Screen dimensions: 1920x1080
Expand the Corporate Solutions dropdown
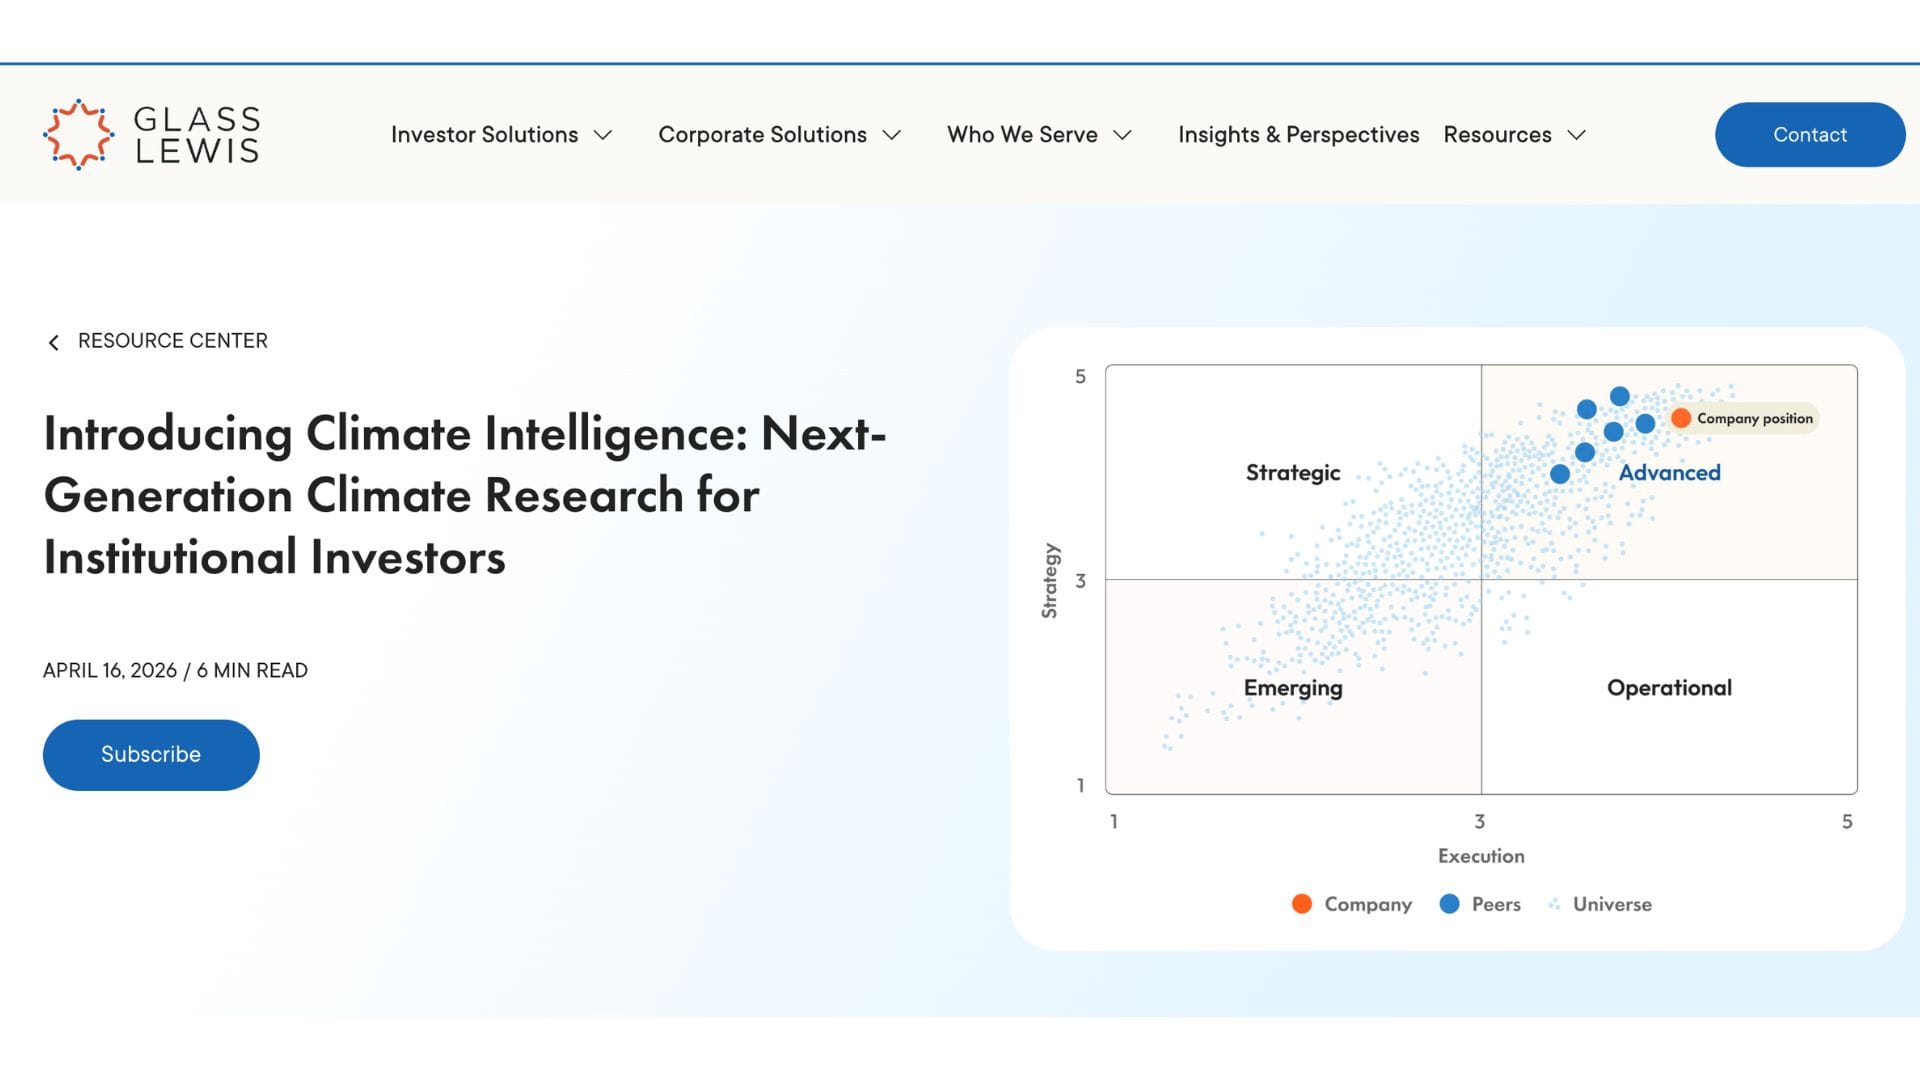coord(762,134)
